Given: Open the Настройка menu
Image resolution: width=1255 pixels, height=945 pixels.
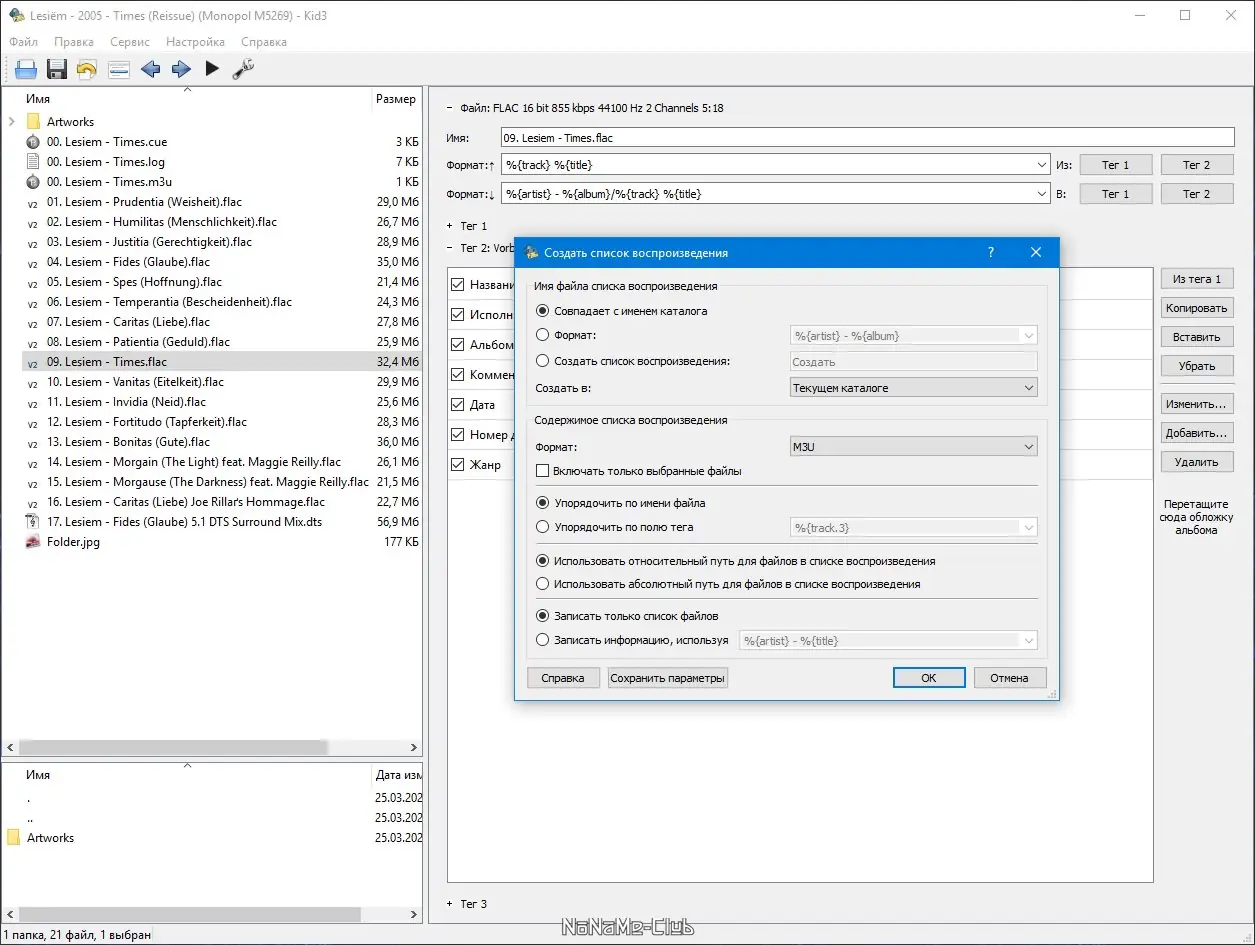Looking at the screenshot, I should tap(195, 42).
